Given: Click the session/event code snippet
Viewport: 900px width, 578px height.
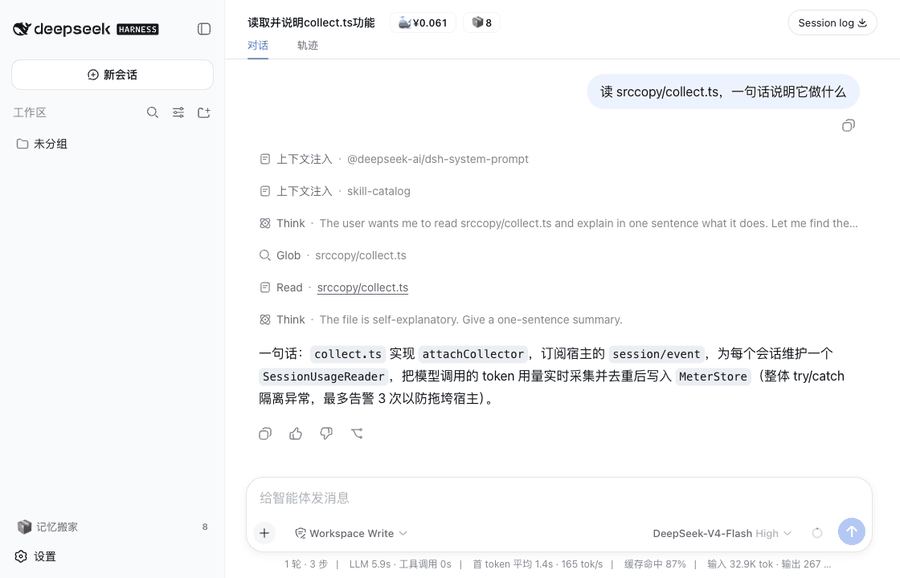Looking at the screenshot, I should tap(657, 354).
